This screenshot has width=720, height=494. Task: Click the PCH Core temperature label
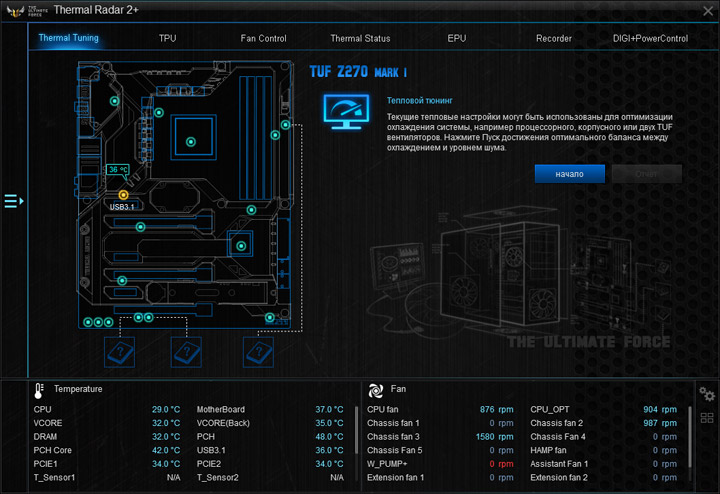[53, 450]
